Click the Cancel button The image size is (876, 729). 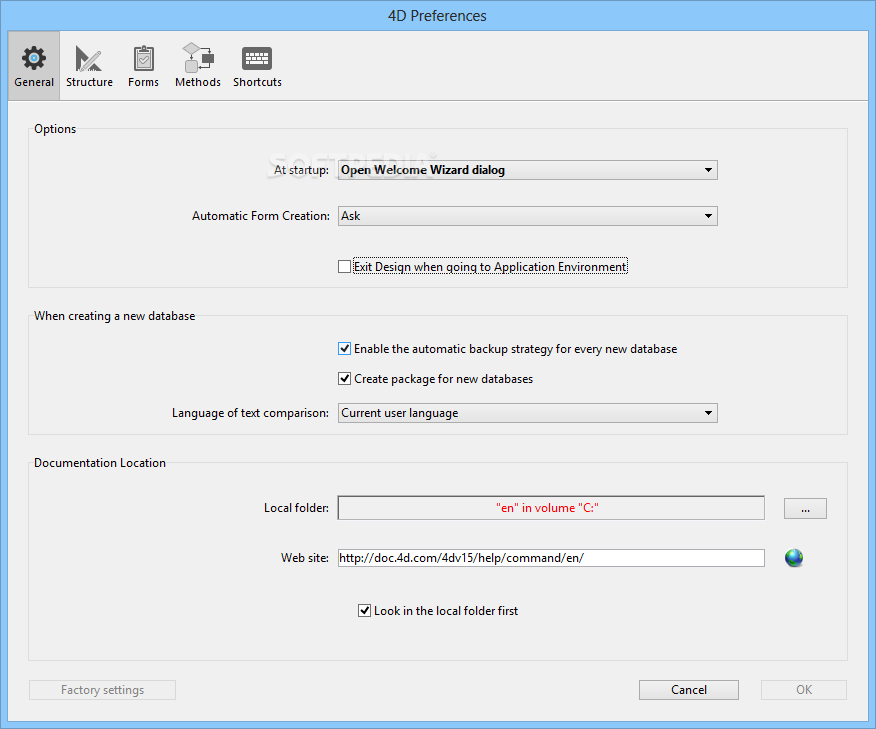click(689, 690)
